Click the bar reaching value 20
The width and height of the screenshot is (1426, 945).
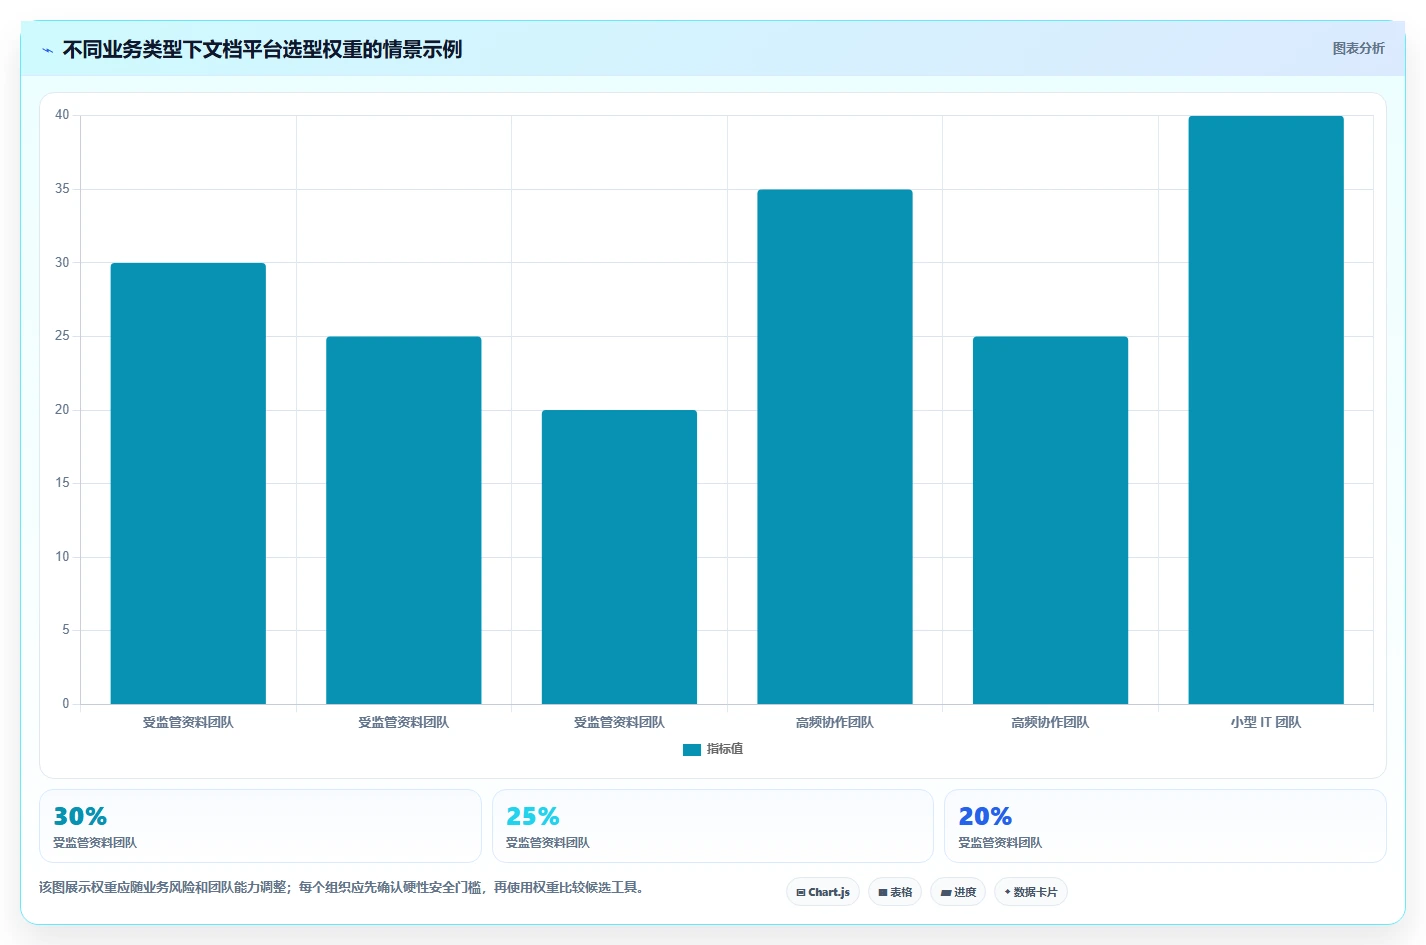(619, 557)
